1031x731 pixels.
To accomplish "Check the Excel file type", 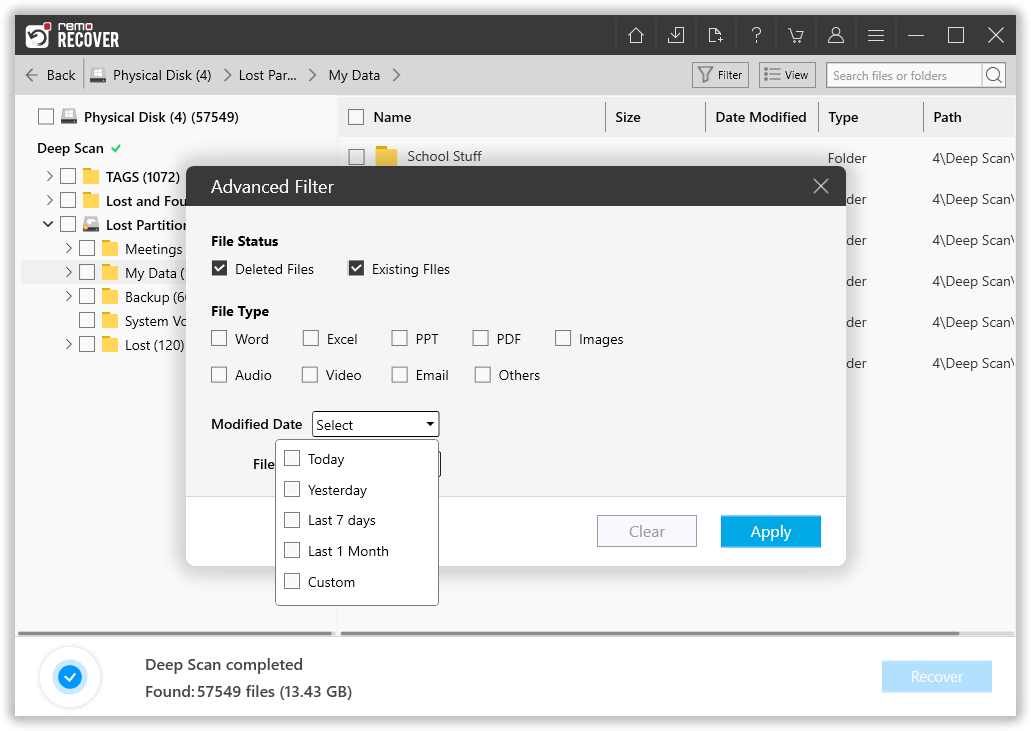I will 310,339.
